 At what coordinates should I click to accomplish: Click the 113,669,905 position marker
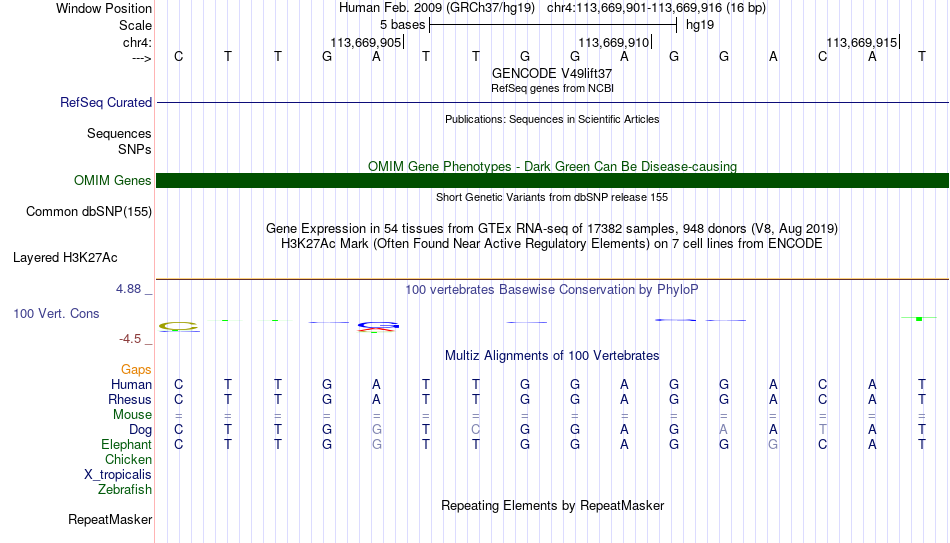point(367,42)
